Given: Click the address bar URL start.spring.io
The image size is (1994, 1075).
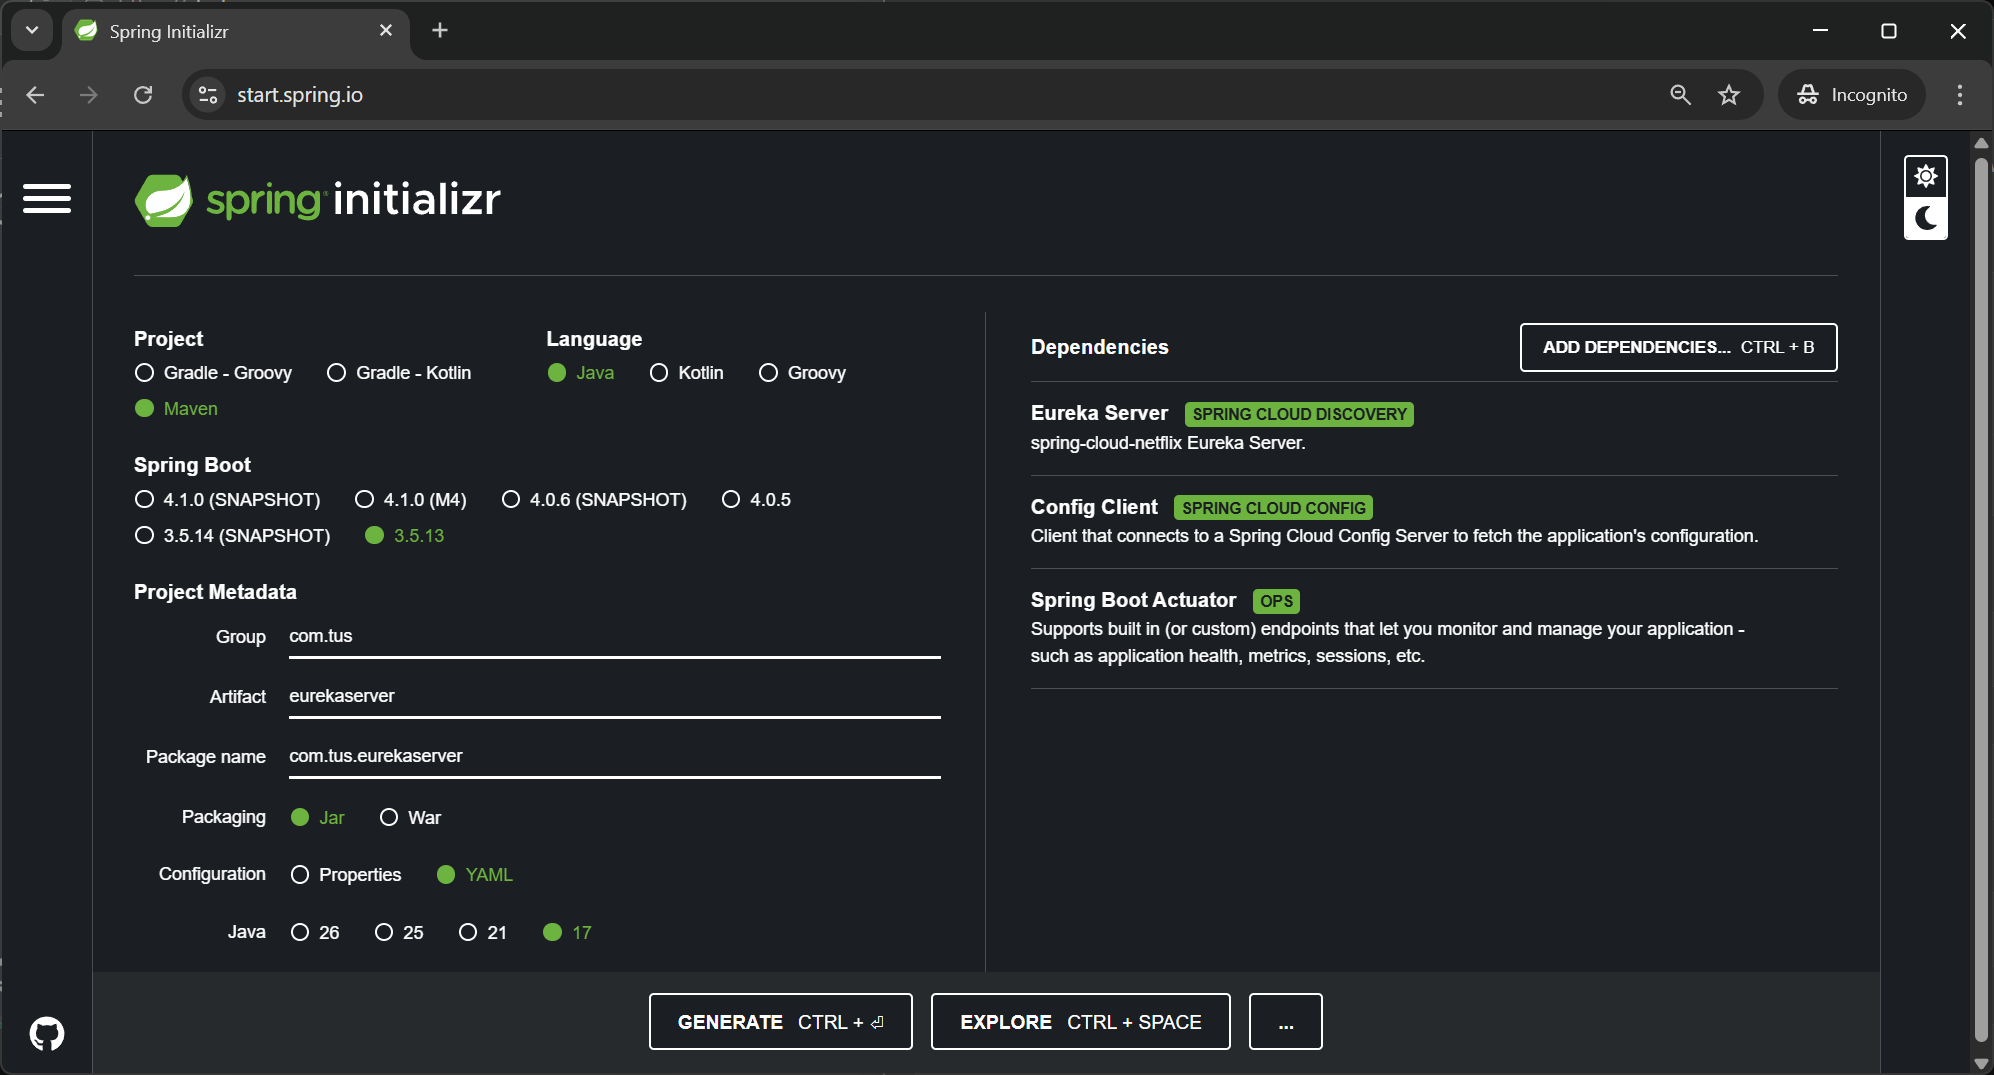Looking at the screenshot, I should [x=300, y=95].
